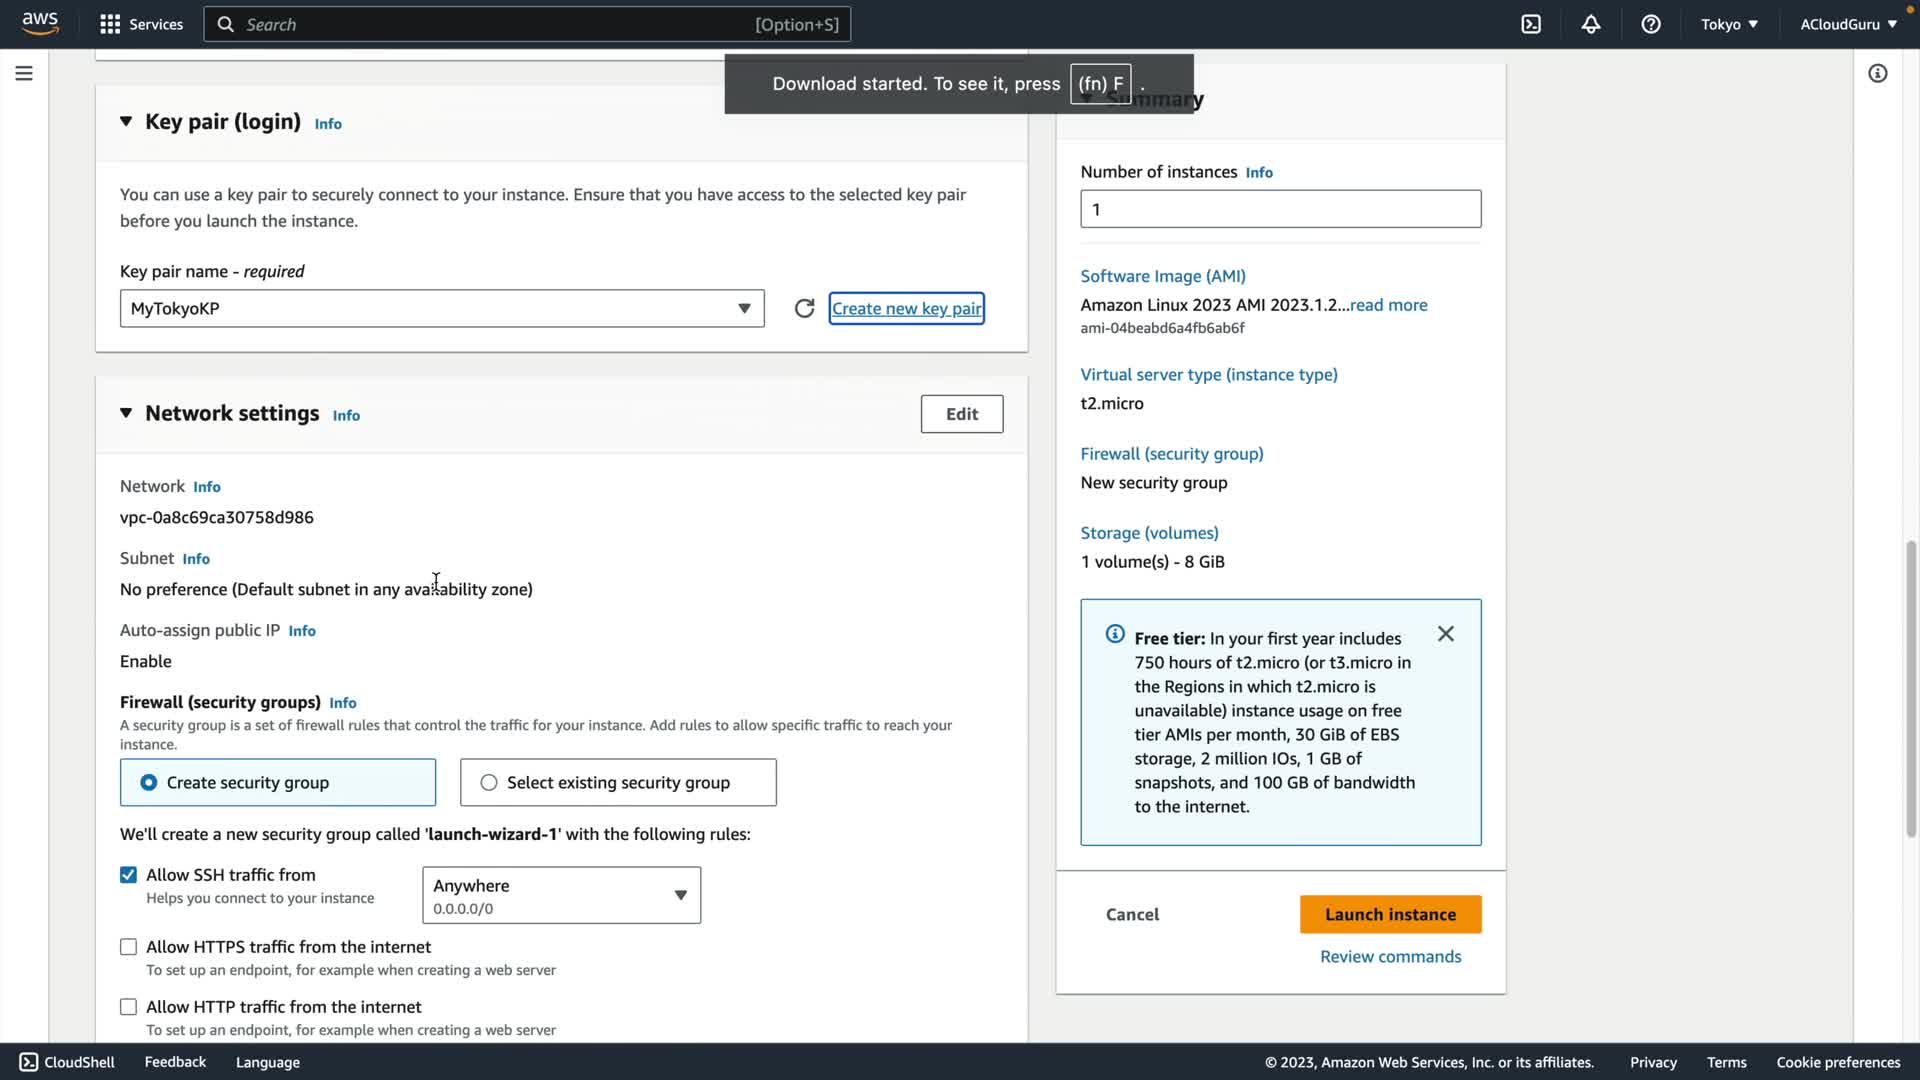Open the info panel icon at right
Viewport: 1920px width, 1080px height.
click(1878, 73)
